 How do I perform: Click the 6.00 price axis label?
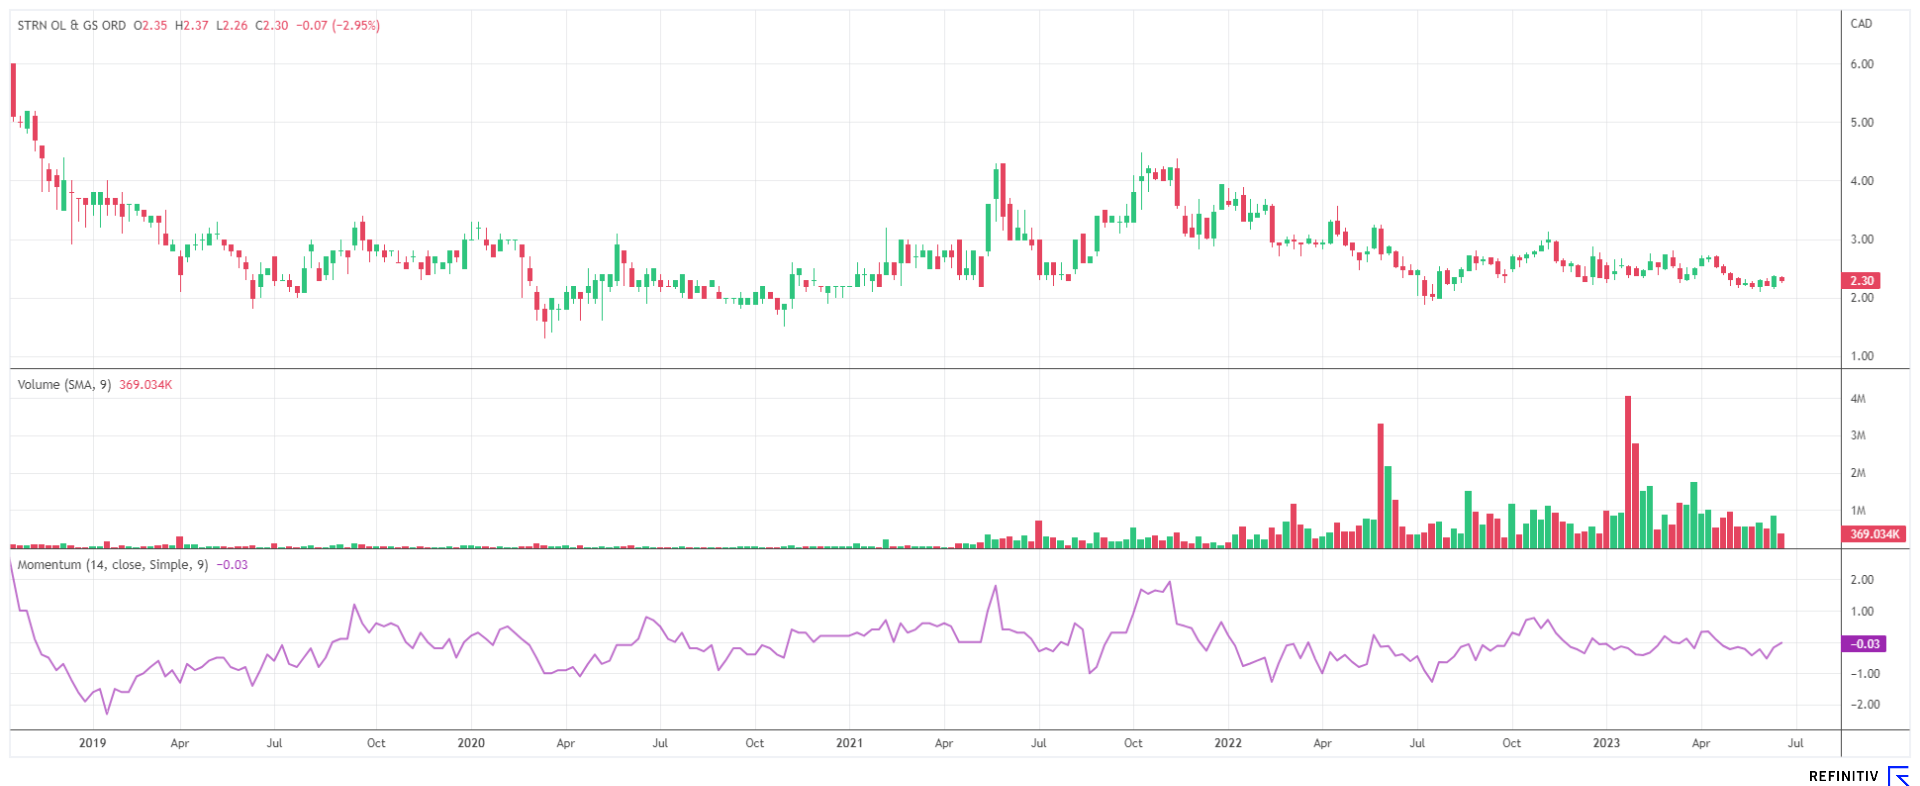click(1861, 64)
